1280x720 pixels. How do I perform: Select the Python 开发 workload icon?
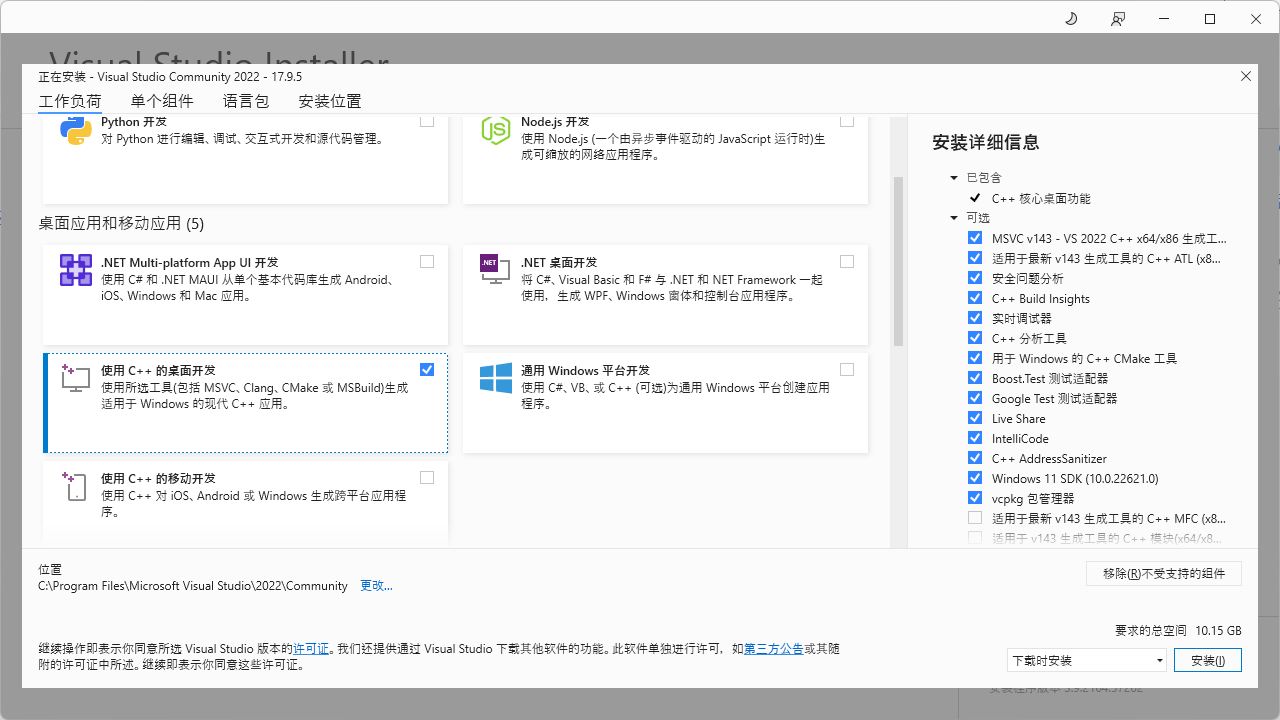pos(75,131)
